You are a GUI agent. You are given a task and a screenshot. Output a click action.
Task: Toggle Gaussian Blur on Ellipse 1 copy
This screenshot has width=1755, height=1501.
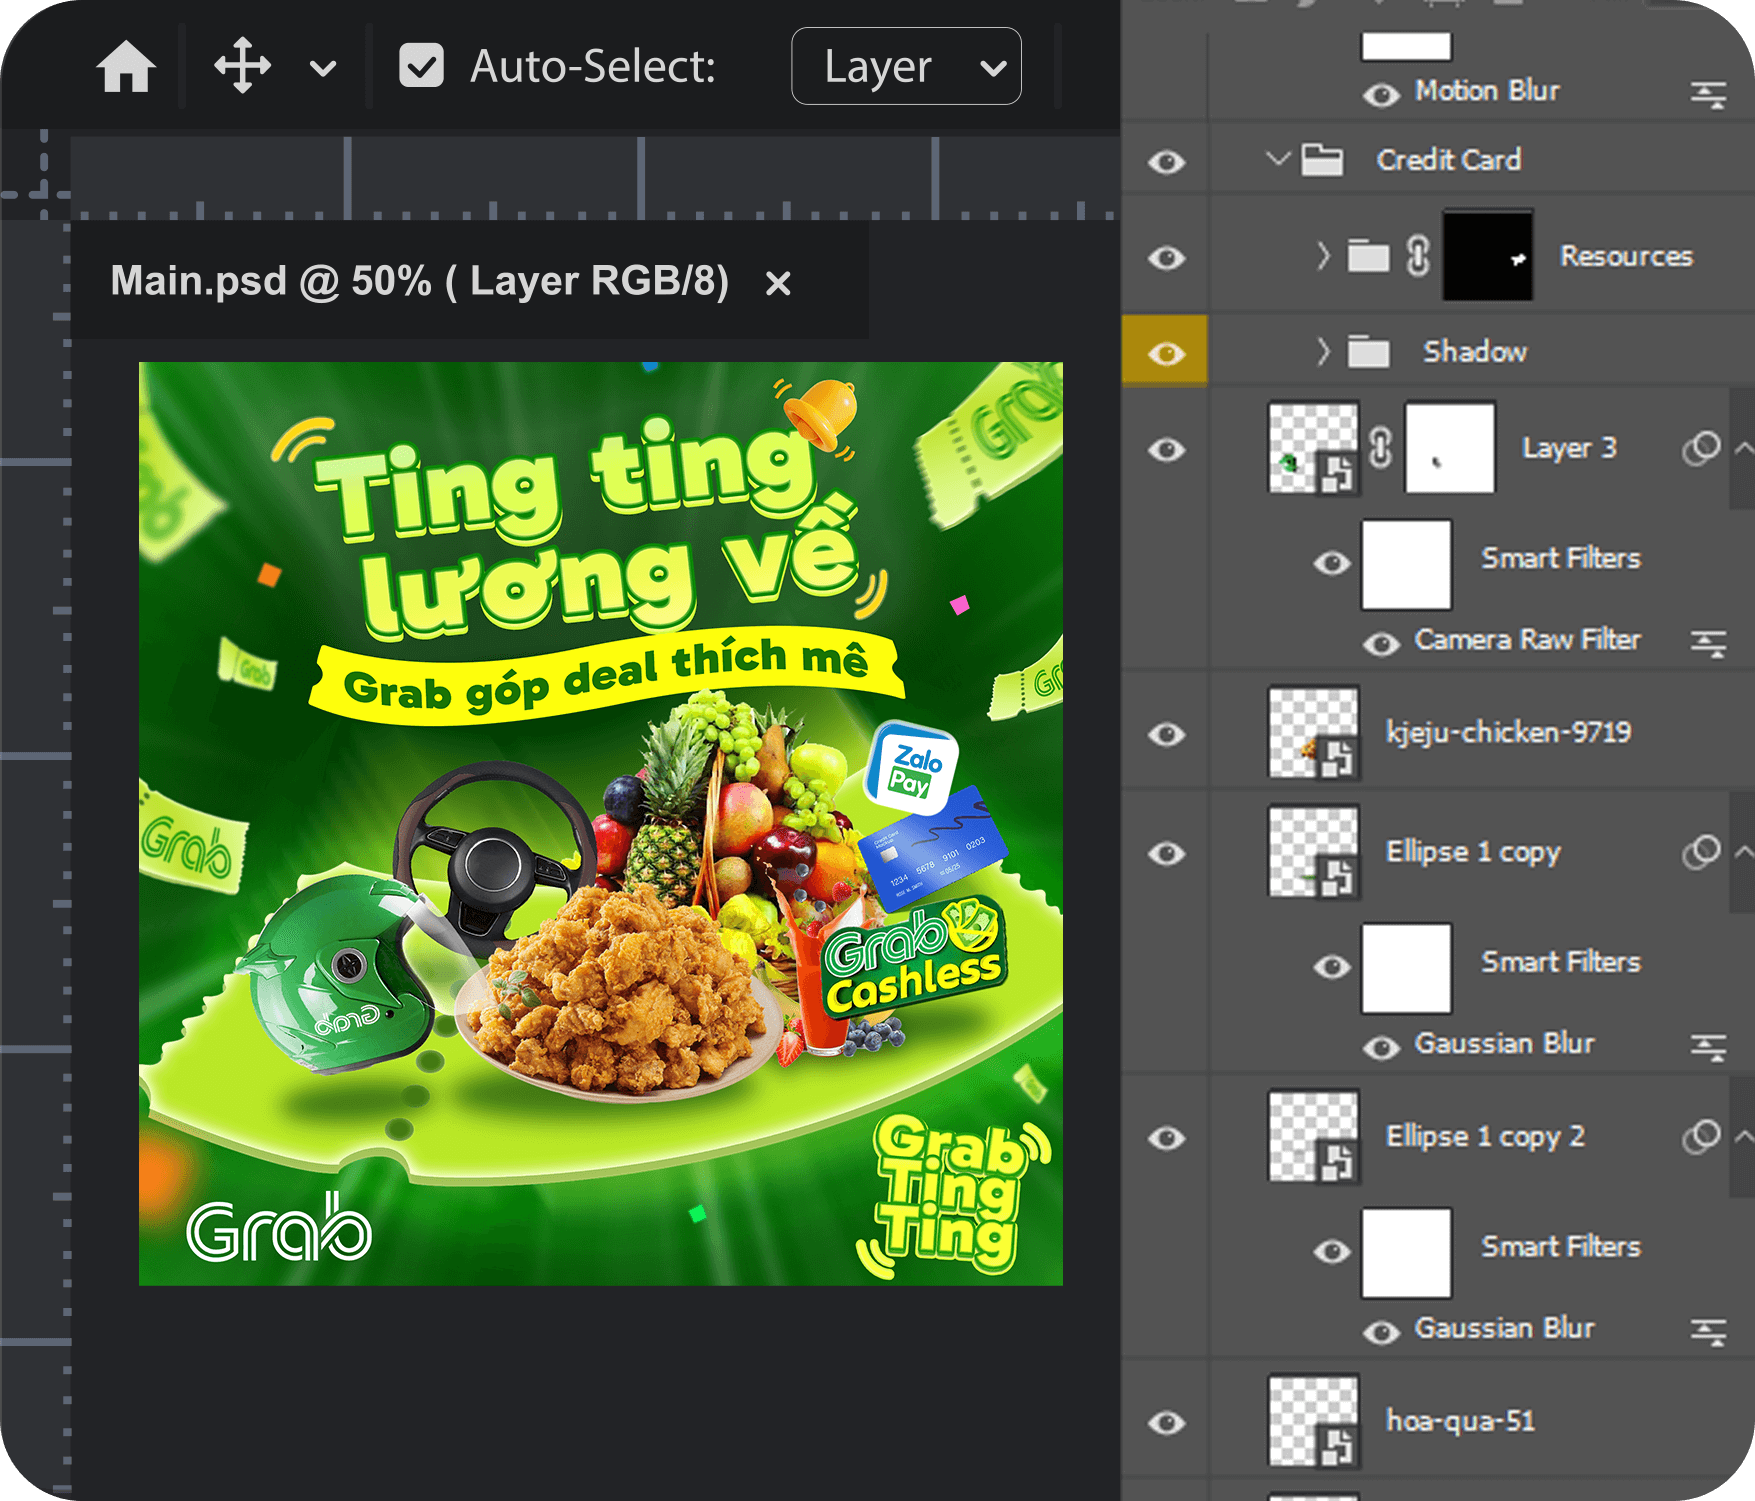(x=1381, y=1047)
